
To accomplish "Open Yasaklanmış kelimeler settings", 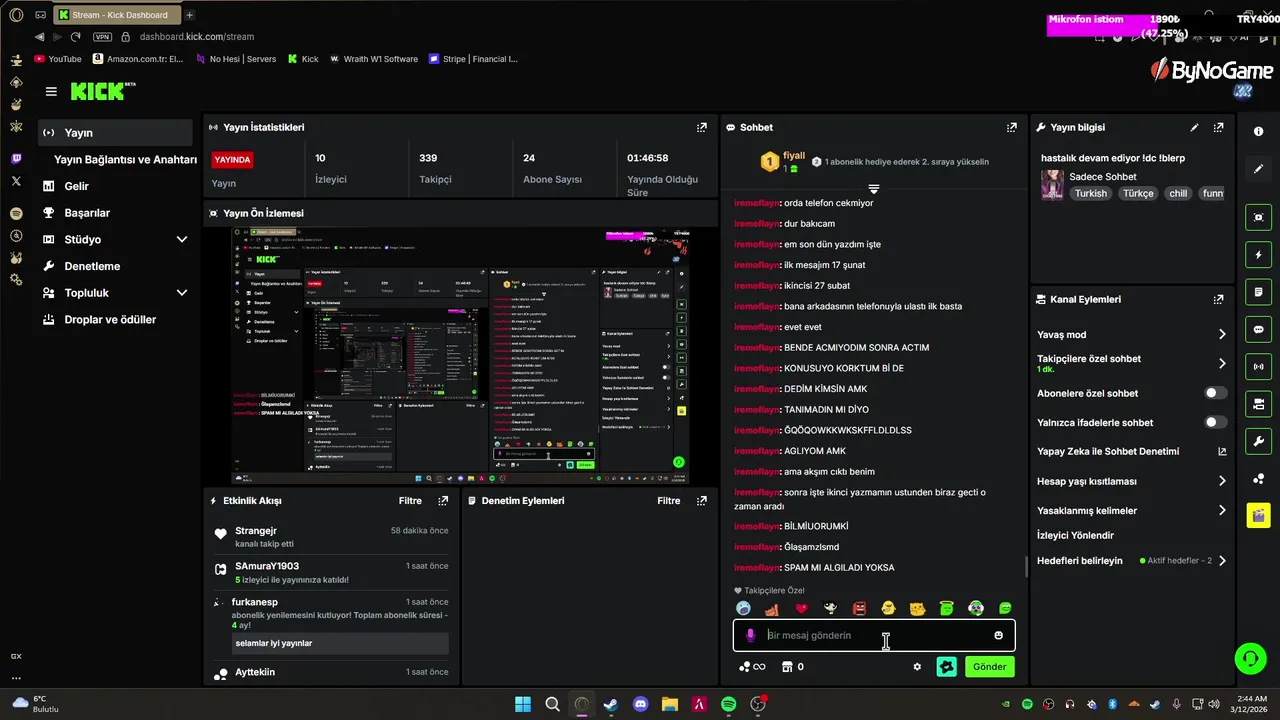I will coord(1222,510).
